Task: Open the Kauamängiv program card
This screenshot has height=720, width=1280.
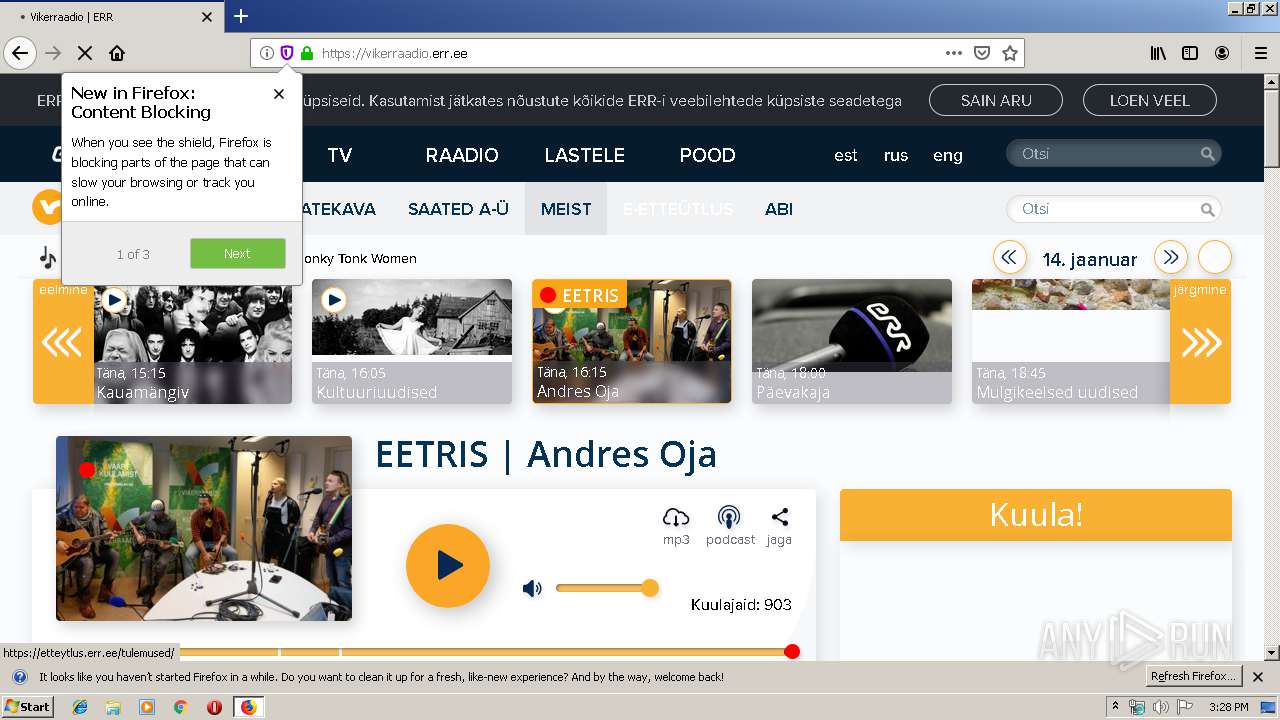Action: 193,342
